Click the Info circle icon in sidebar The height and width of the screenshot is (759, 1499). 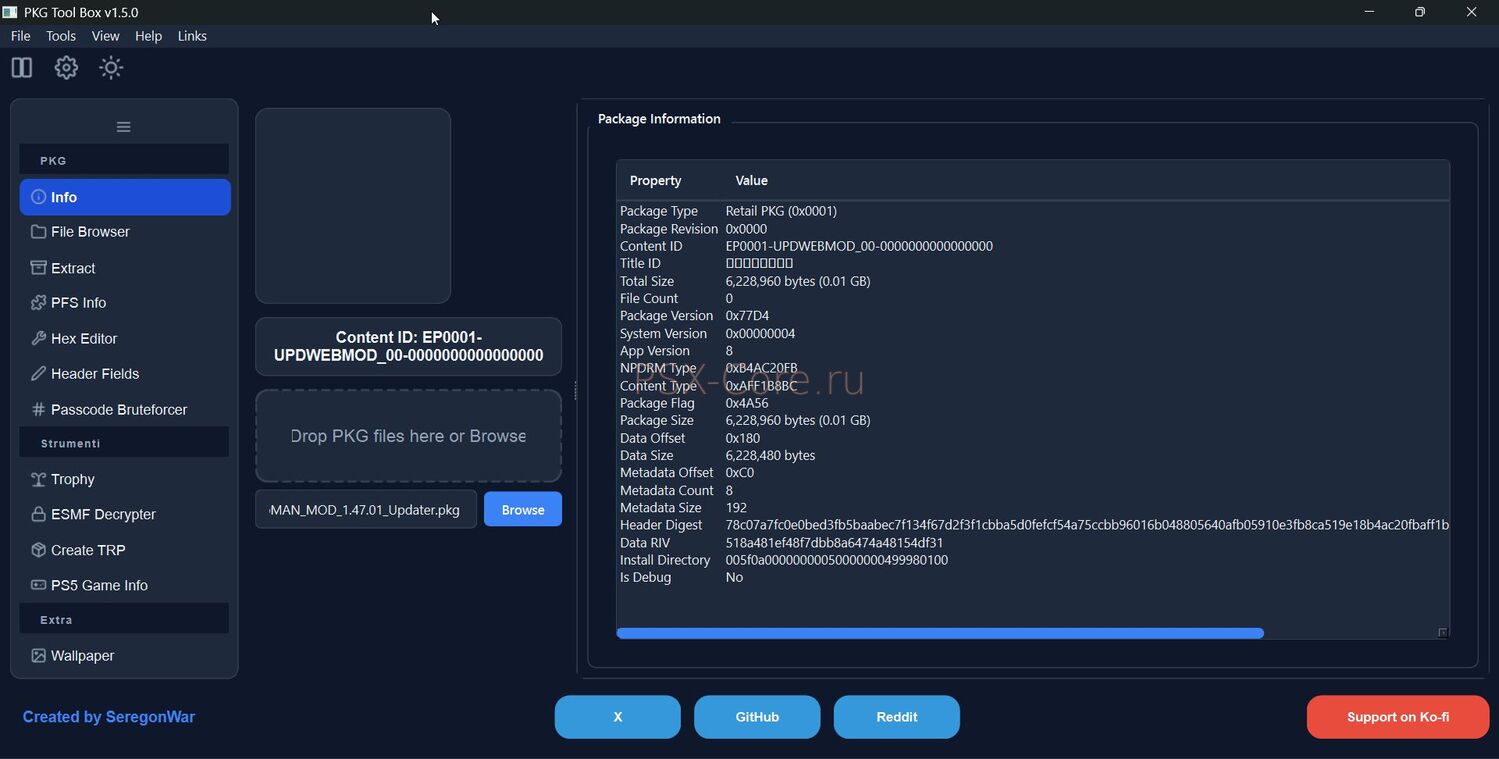pyautogui.click(x=38, y=197)
